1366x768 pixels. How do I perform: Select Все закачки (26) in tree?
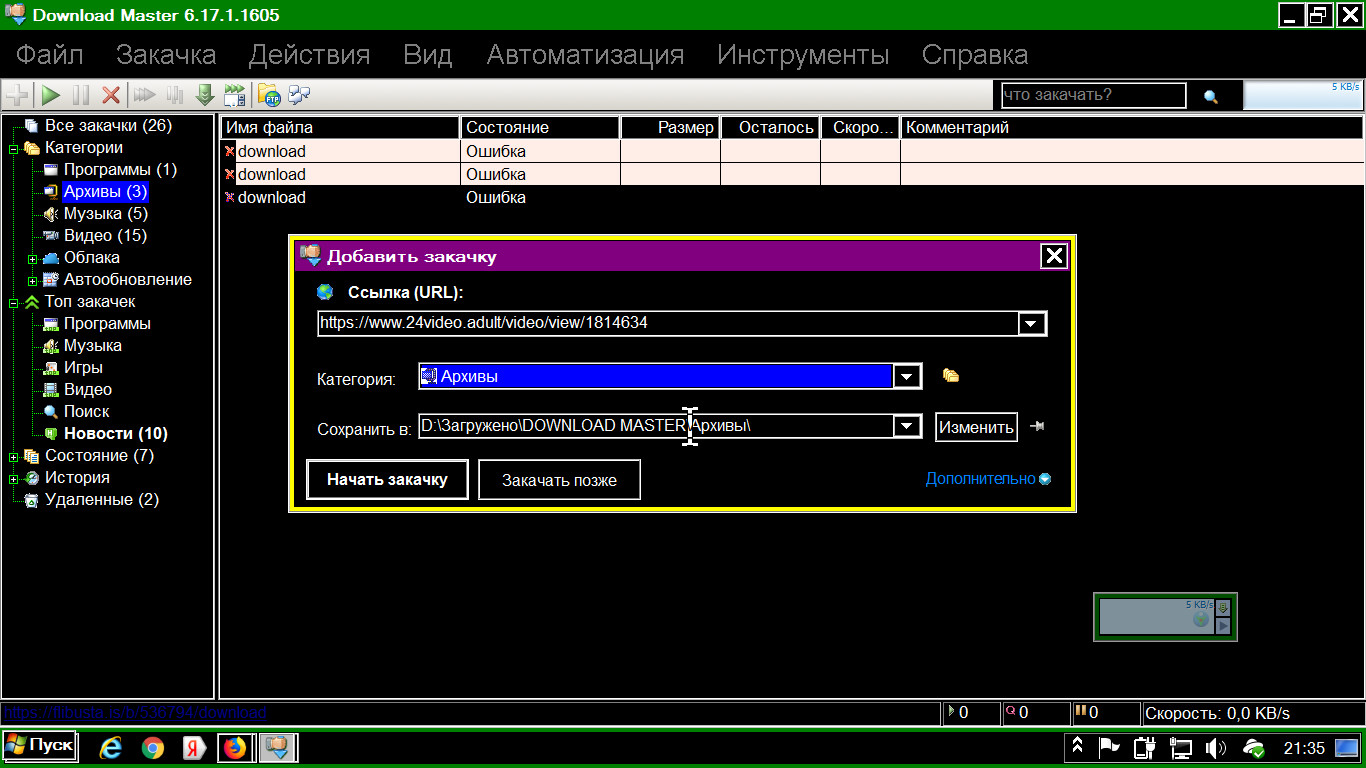point(108,126)
